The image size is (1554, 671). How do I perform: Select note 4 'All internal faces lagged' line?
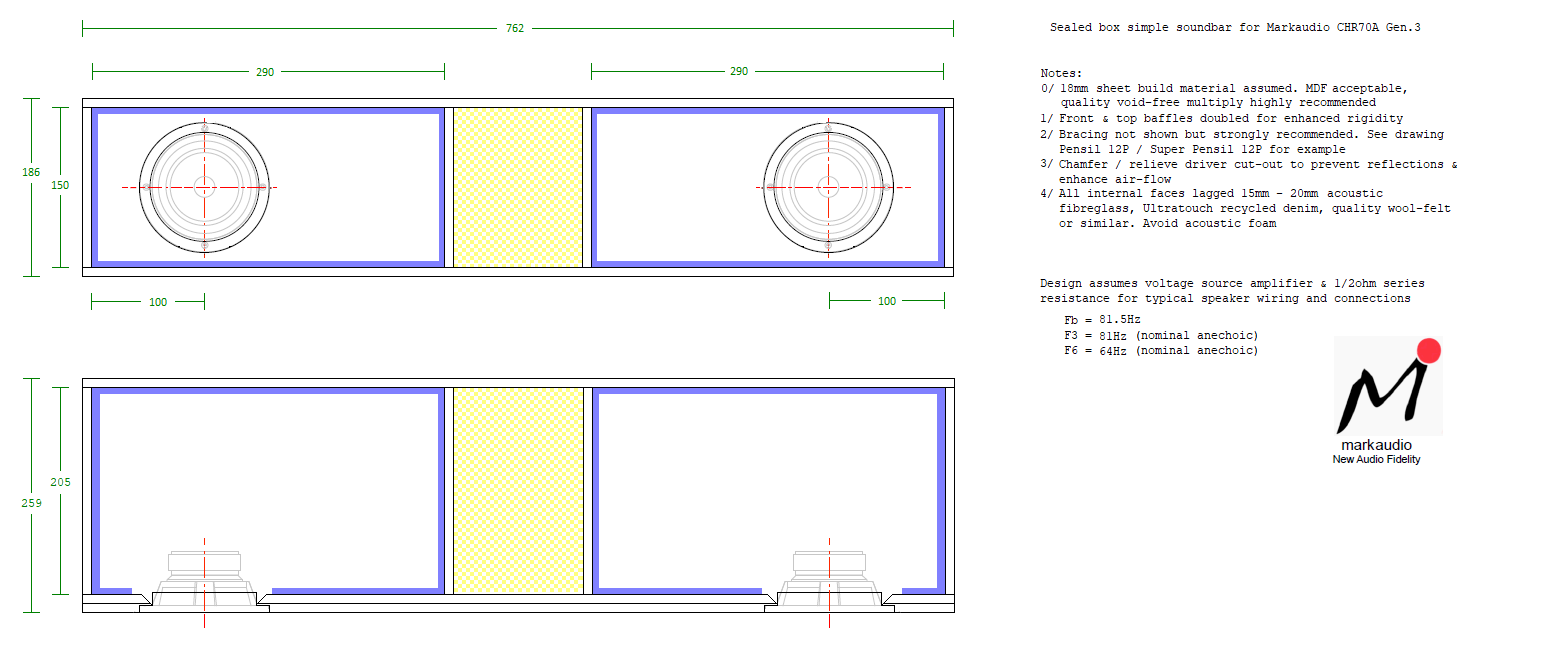pyautogui.click(x=1212, y=193)
